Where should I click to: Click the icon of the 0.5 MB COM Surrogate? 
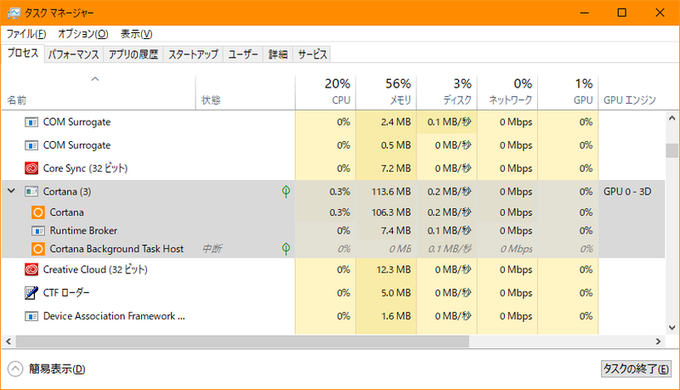[x=31, y=145]
